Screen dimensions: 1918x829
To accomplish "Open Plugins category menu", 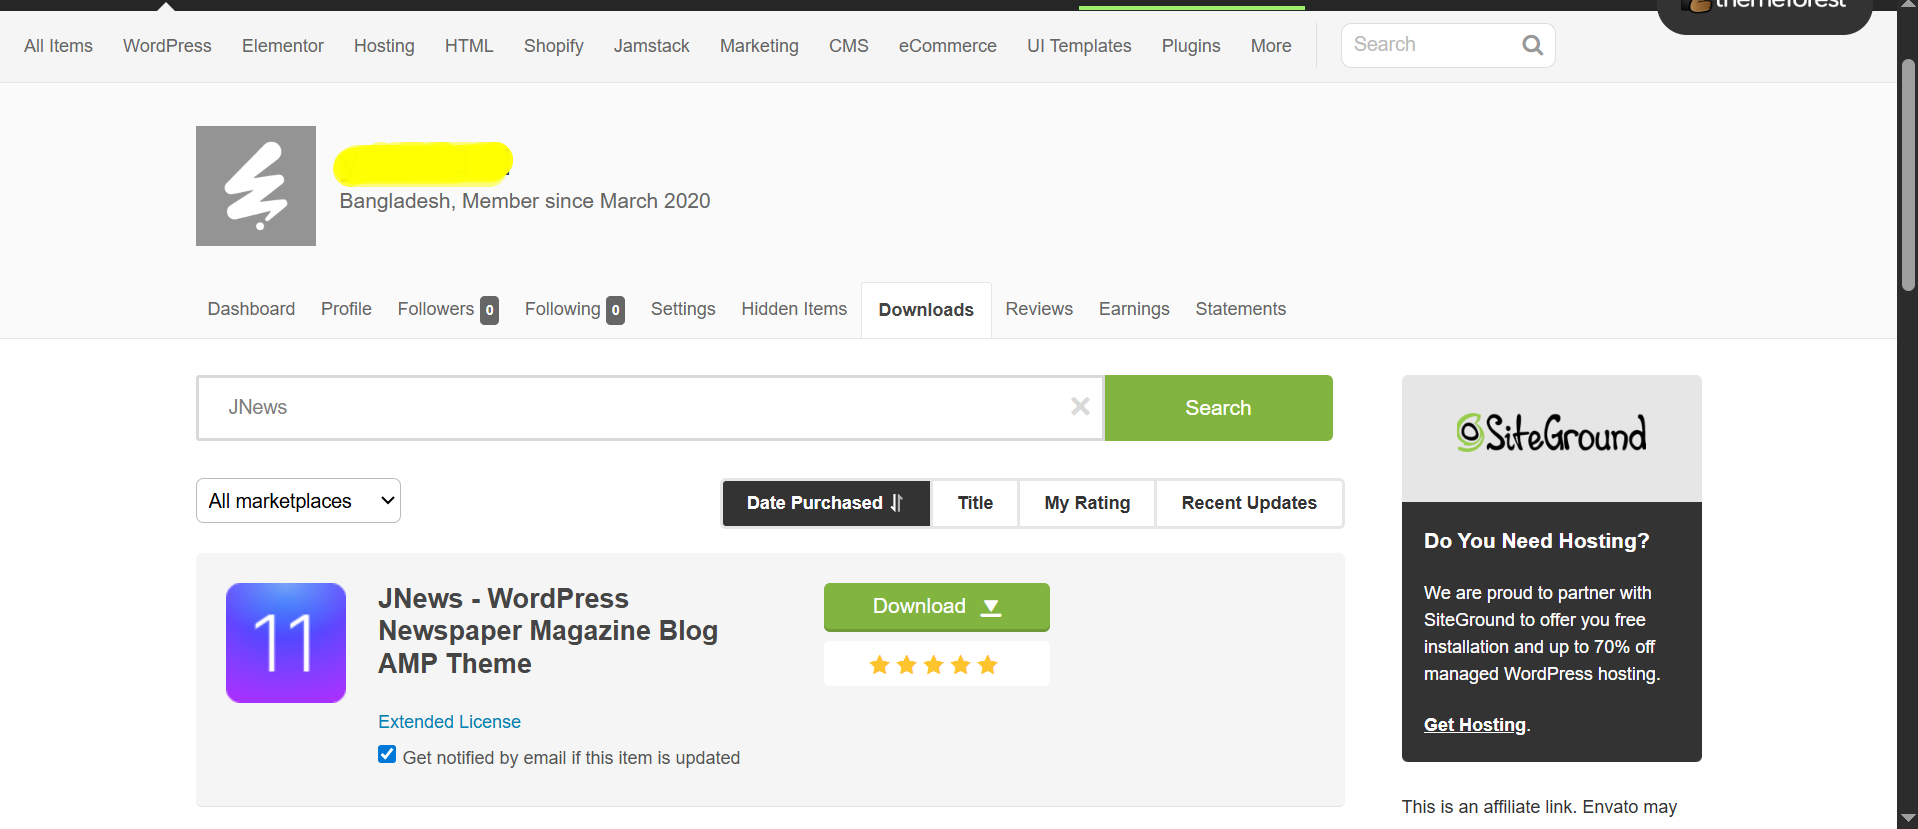I will 1191,46.
